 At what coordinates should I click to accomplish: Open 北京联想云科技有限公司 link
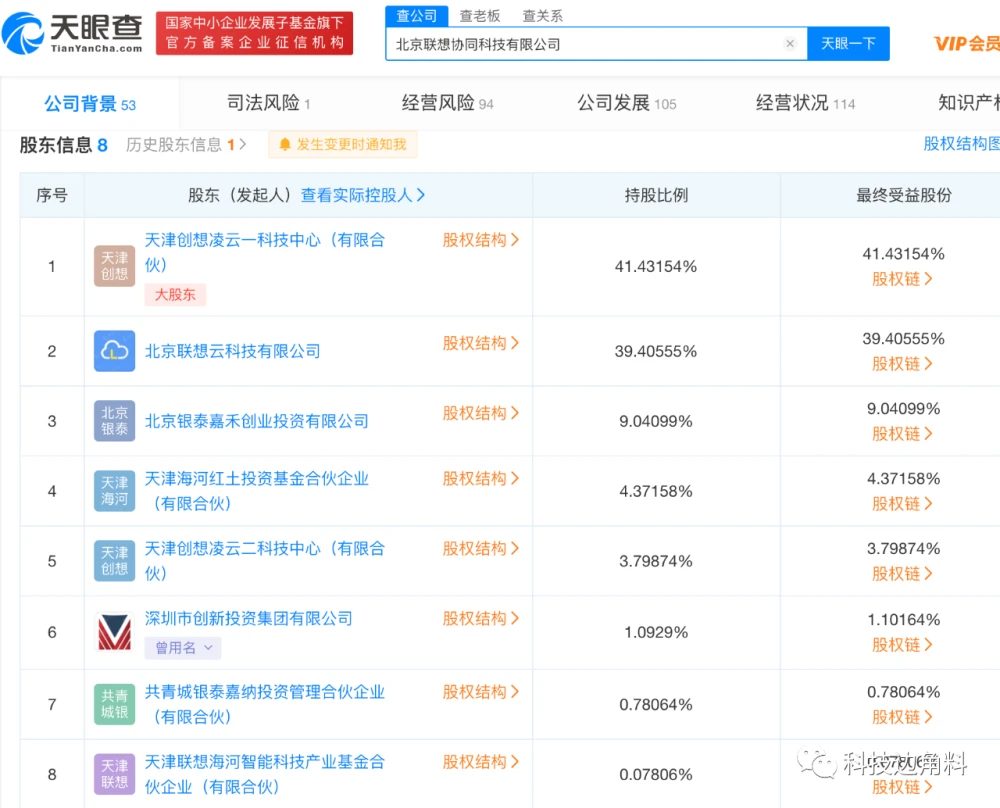[232, 351]
